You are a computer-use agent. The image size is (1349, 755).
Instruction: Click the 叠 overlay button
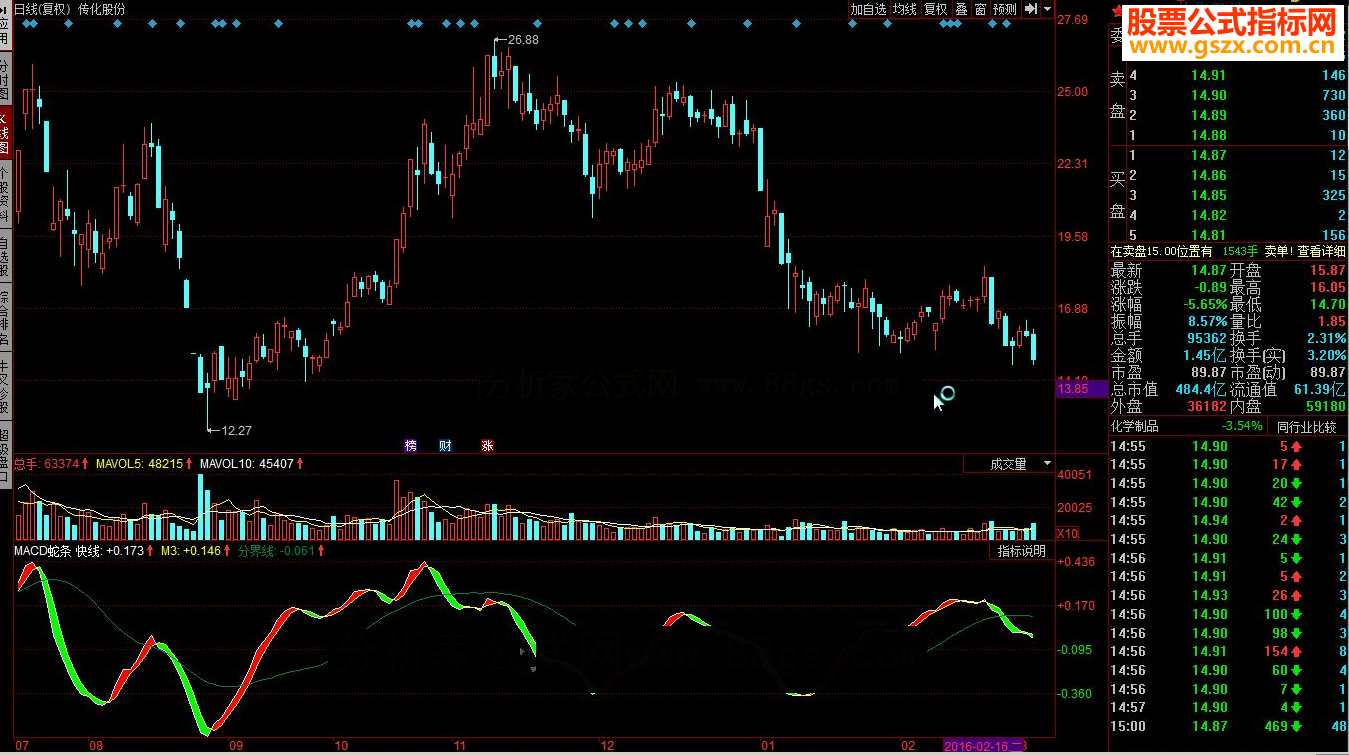(961, 9)
